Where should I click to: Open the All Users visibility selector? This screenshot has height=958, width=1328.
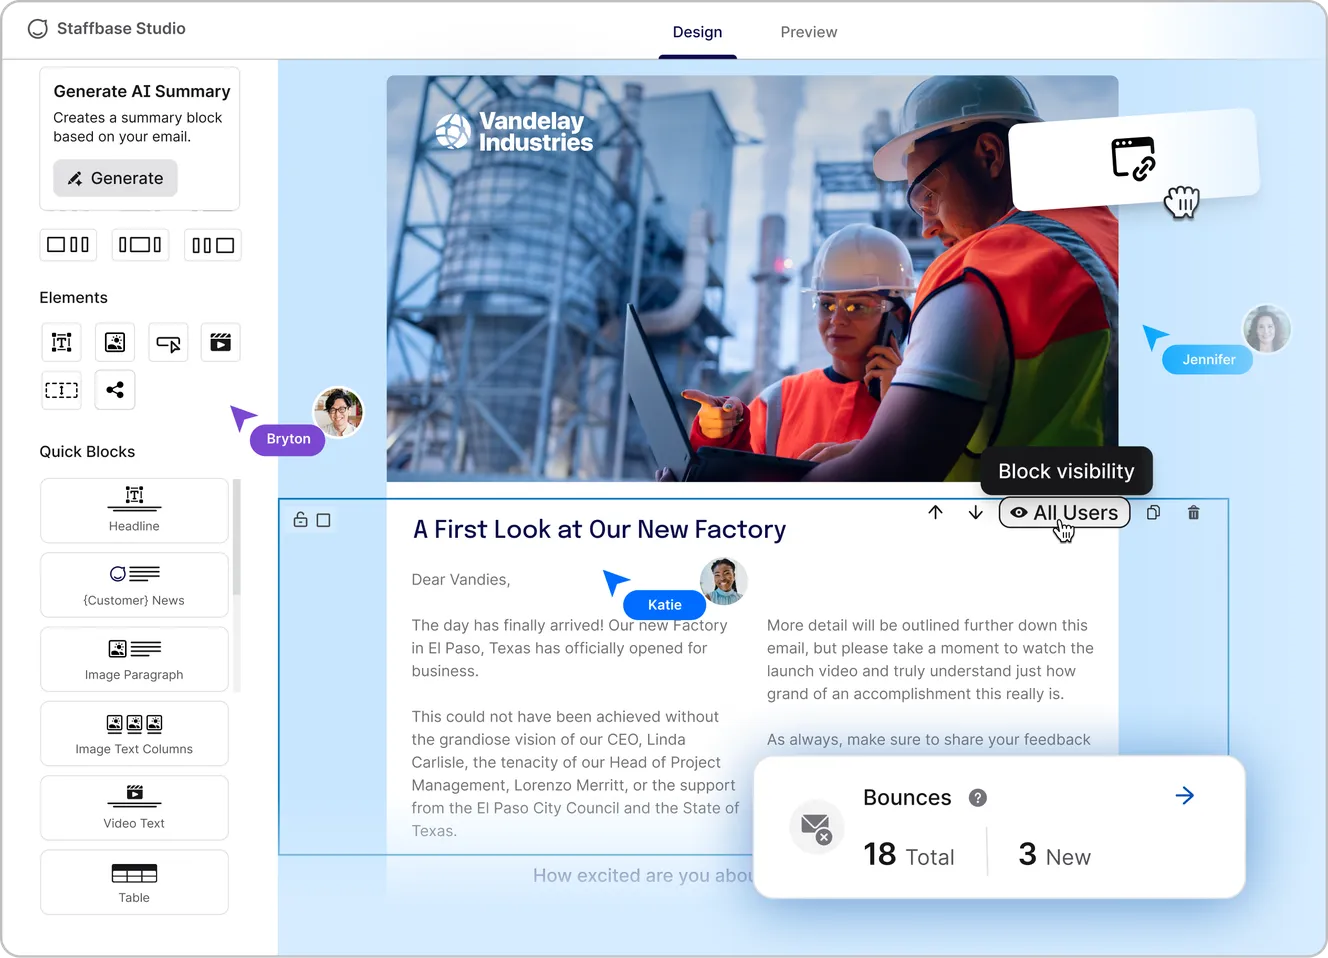coord(1065,512)
